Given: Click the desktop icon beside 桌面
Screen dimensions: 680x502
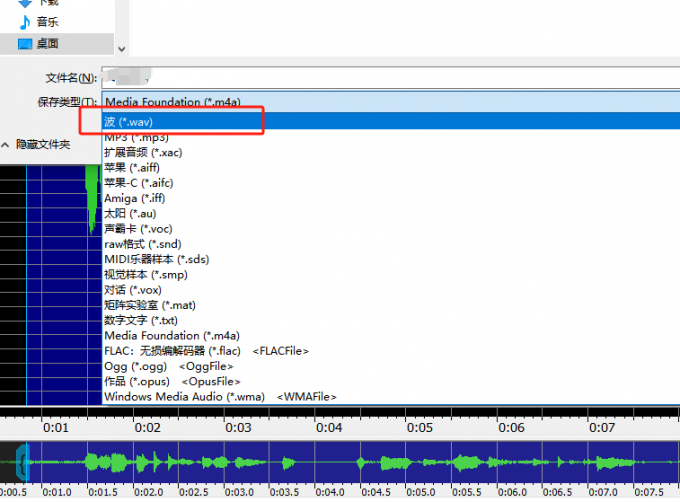Looking at the screenshot, I should click(x=25, y=44).
